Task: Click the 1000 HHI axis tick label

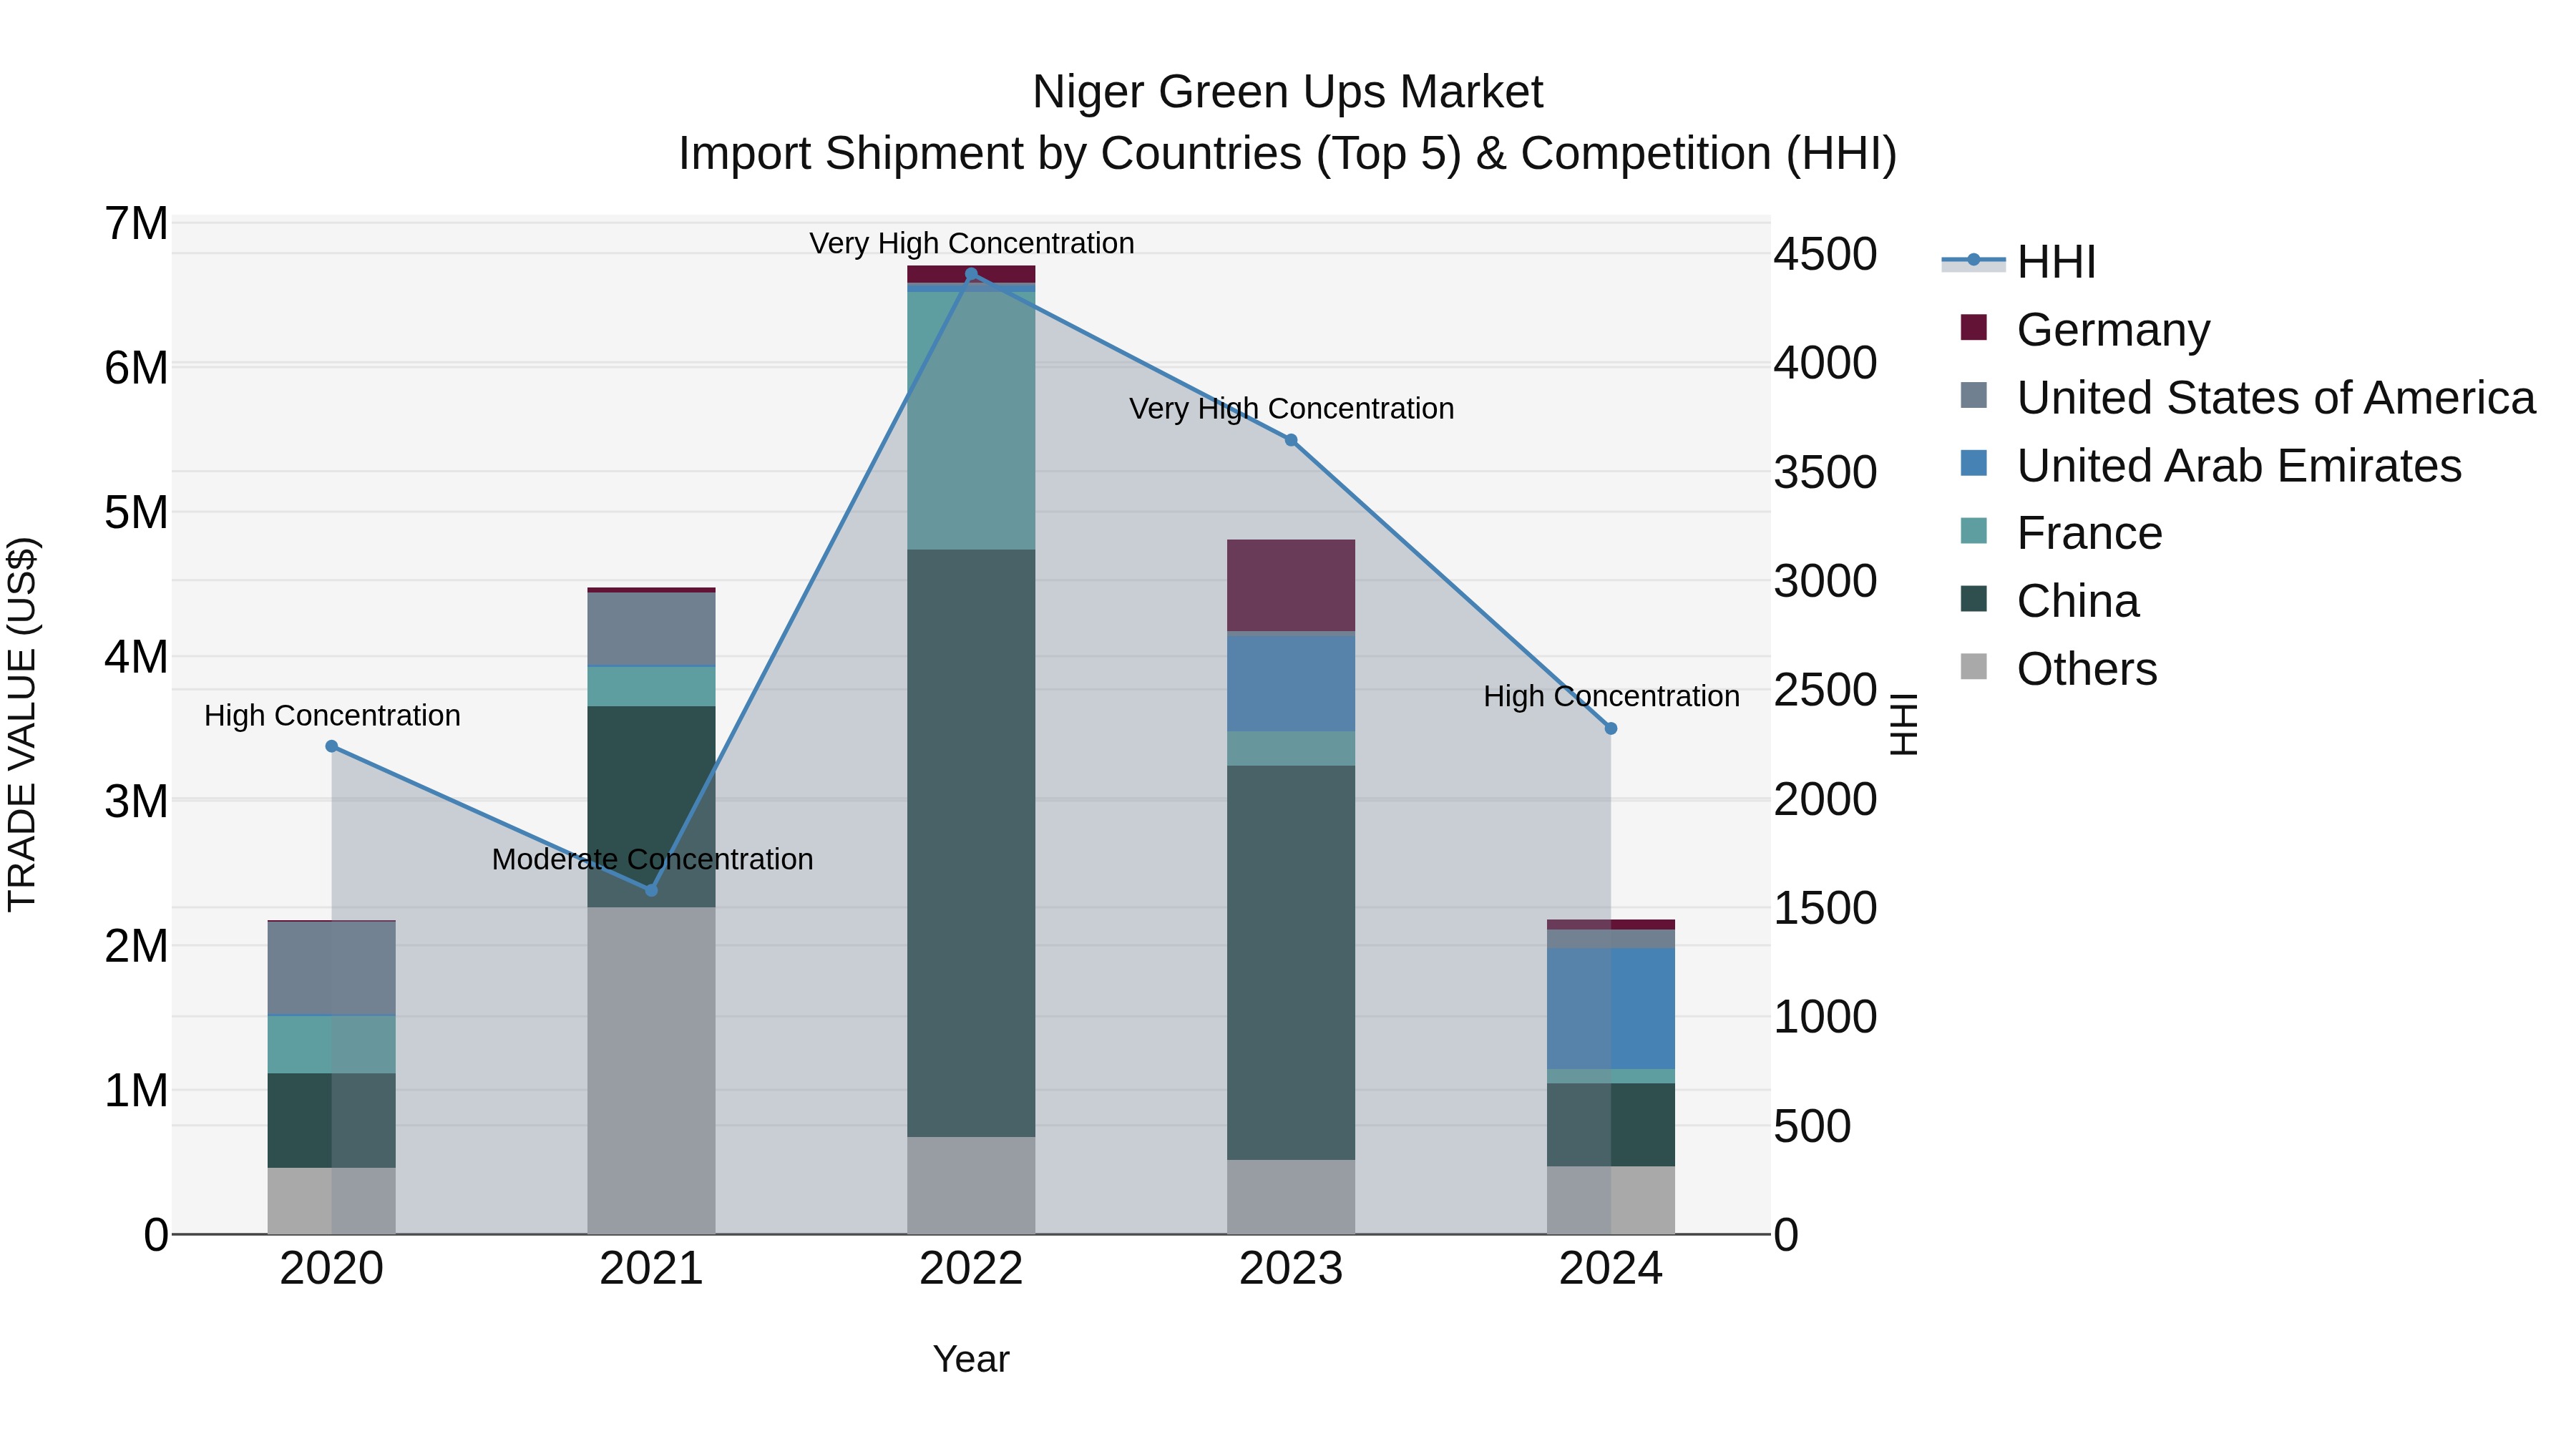Action: coord(1825,1017)
